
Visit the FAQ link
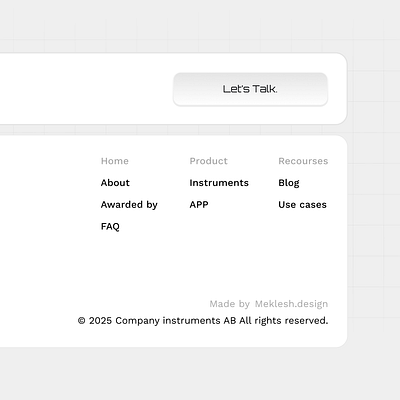110,226
